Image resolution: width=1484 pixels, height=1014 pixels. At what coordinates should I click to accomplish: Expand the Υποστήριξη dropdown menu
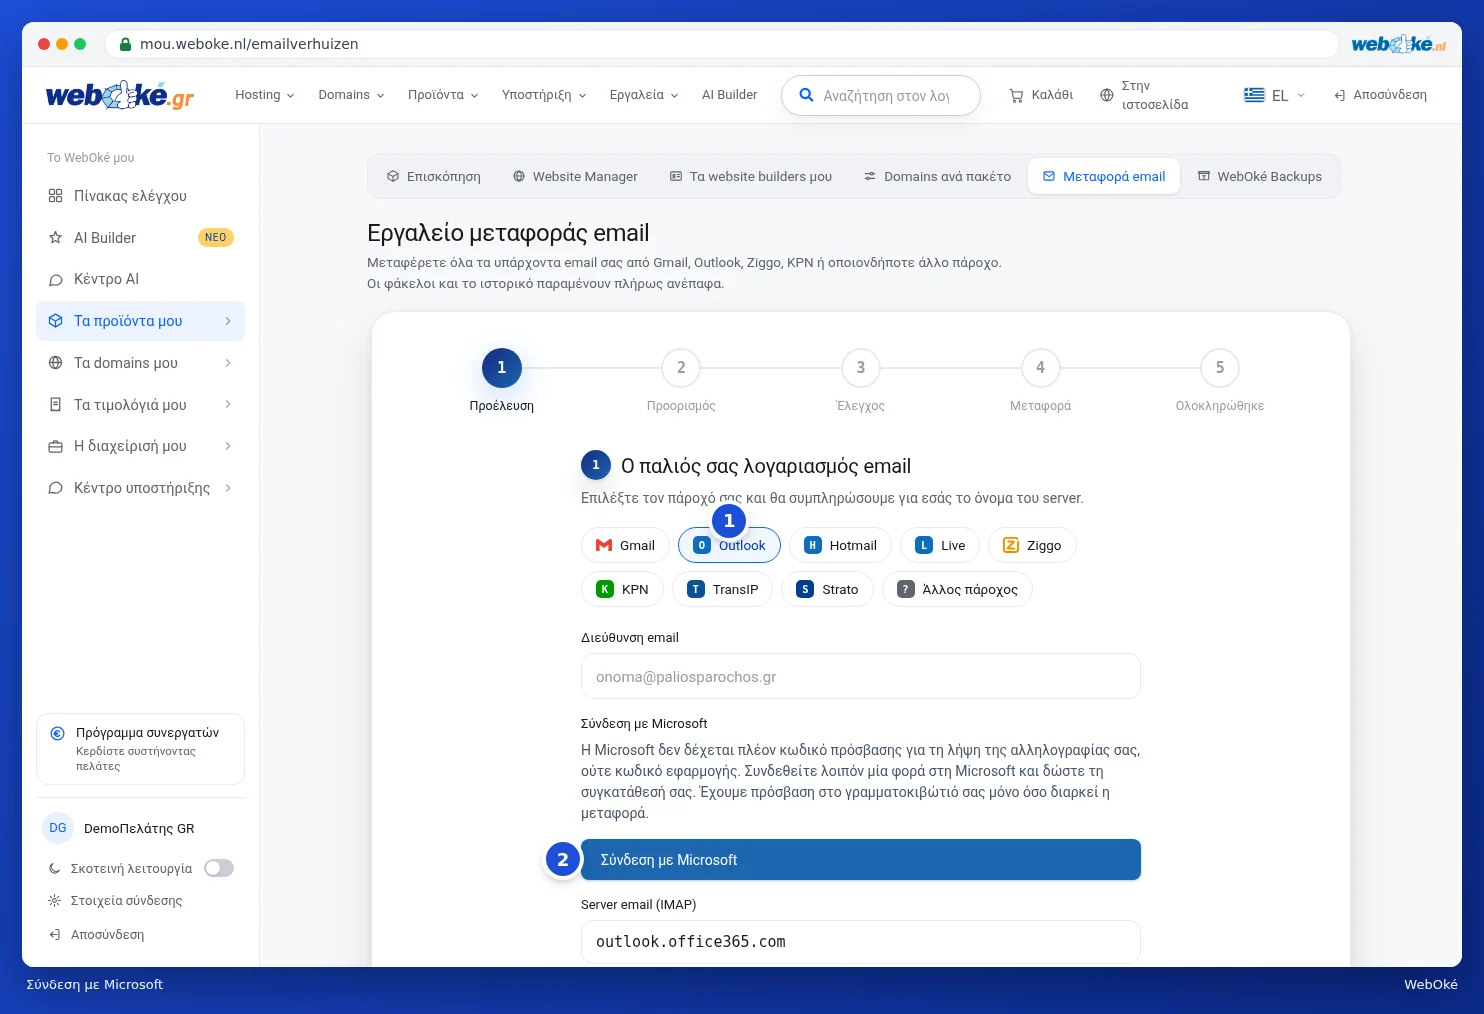point(544,95)
